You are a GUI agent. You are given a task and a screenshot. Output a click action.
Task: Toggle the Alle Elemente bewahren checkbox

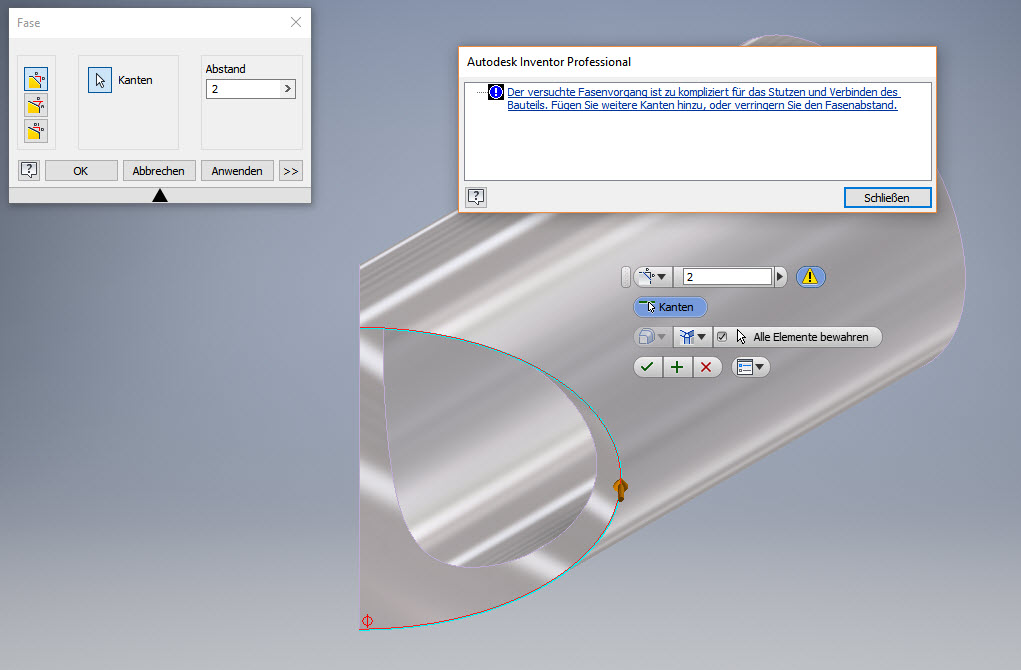722,337
